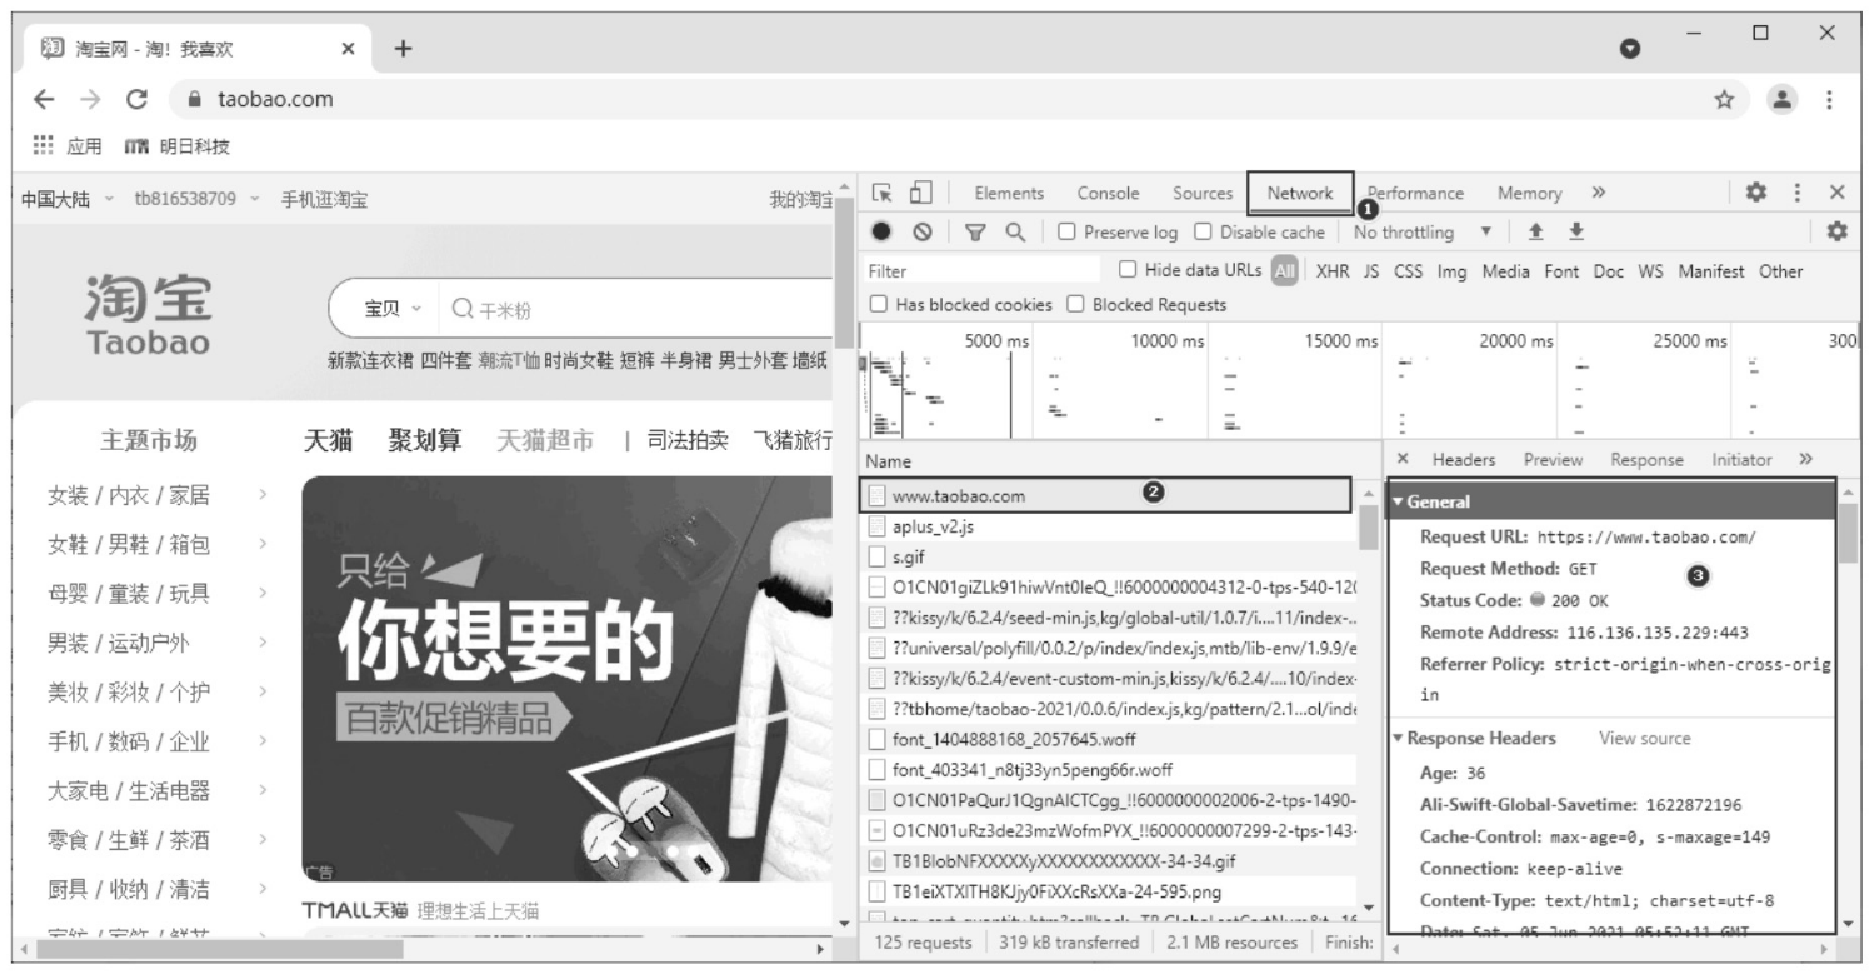Screen dimensions: 1873x973
Task: Focus the network Filter text field
Action: click(980, 271)
